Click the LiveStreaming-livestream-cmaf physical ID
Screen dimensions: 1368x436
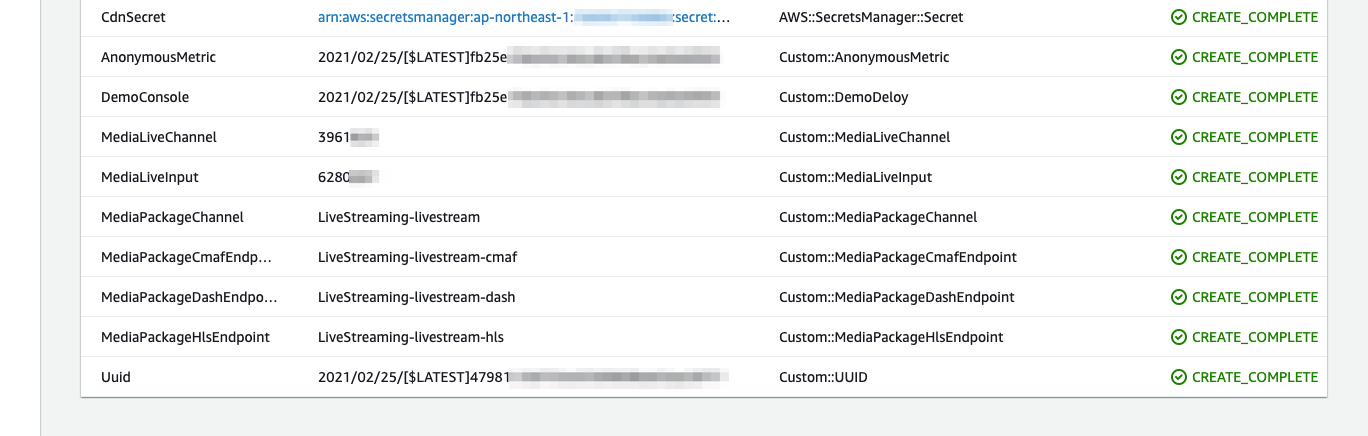click(x=417, y=257)
